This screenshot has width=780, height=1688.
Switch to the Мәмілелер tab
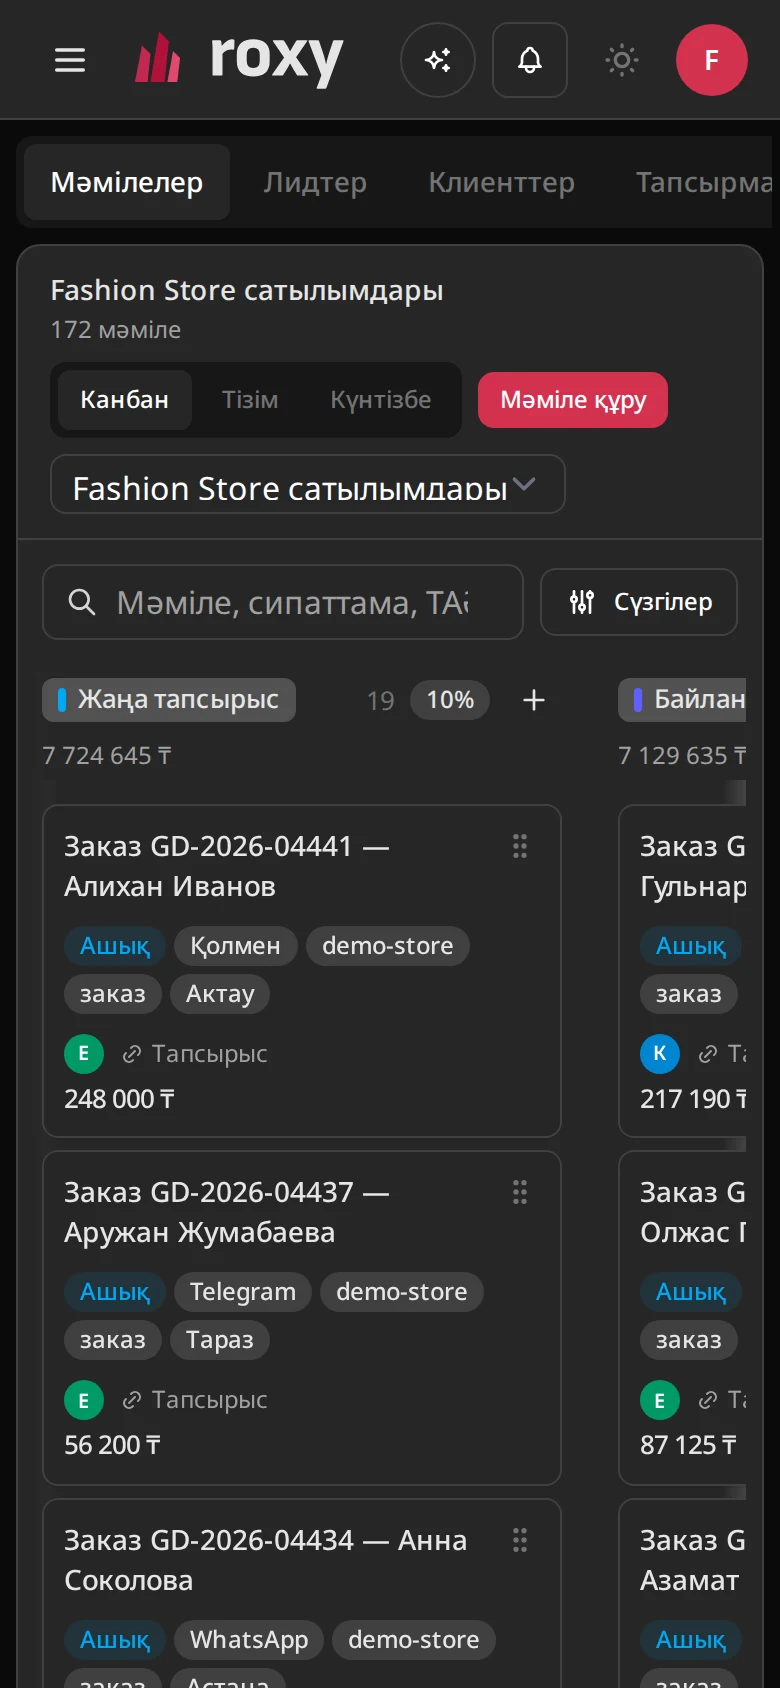(x=127, y=182)
